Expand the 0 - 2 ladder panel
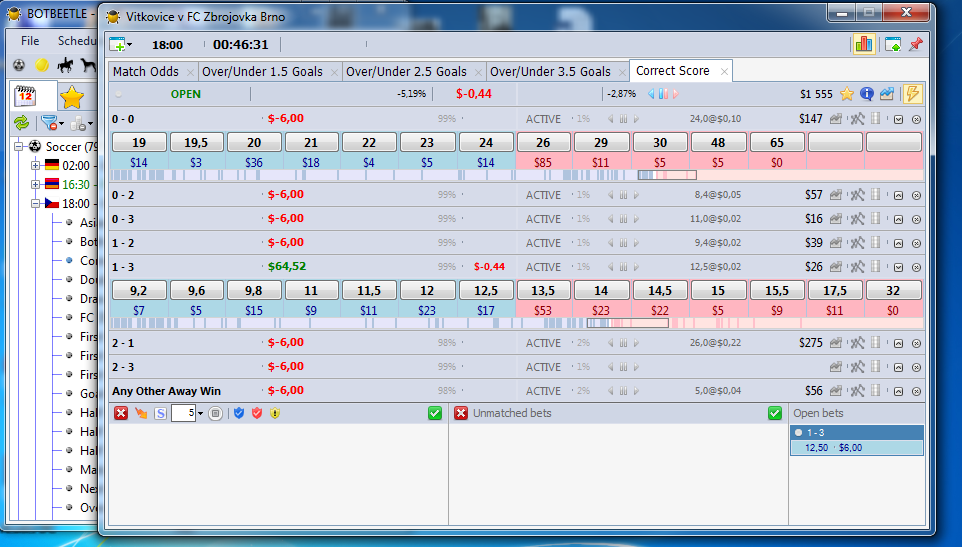 (898, 196)
